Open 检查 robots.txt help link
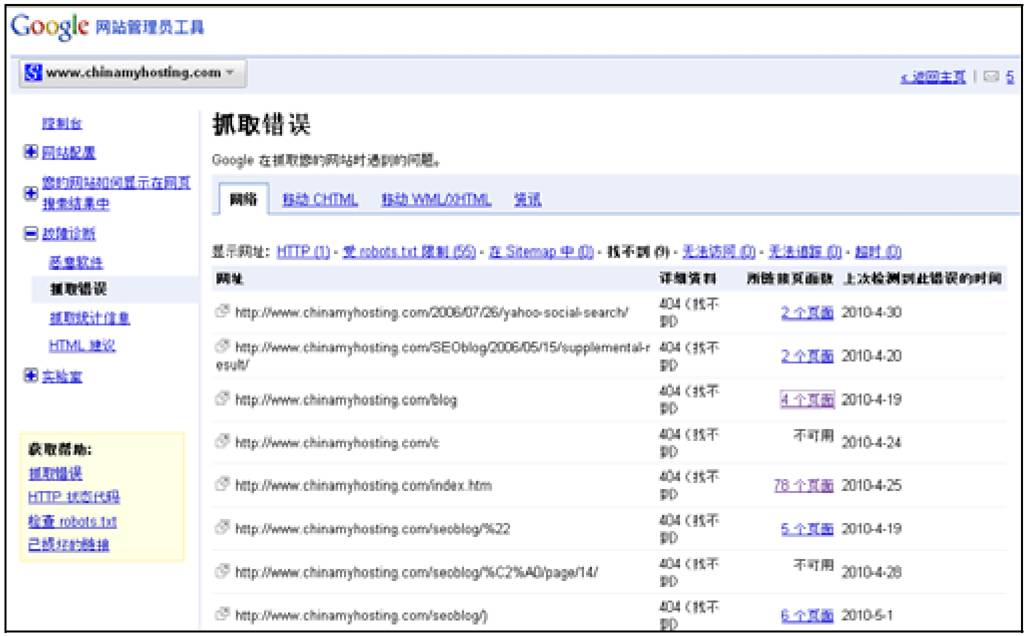This screenshot has height=636, width=1026. coord(73,521)
